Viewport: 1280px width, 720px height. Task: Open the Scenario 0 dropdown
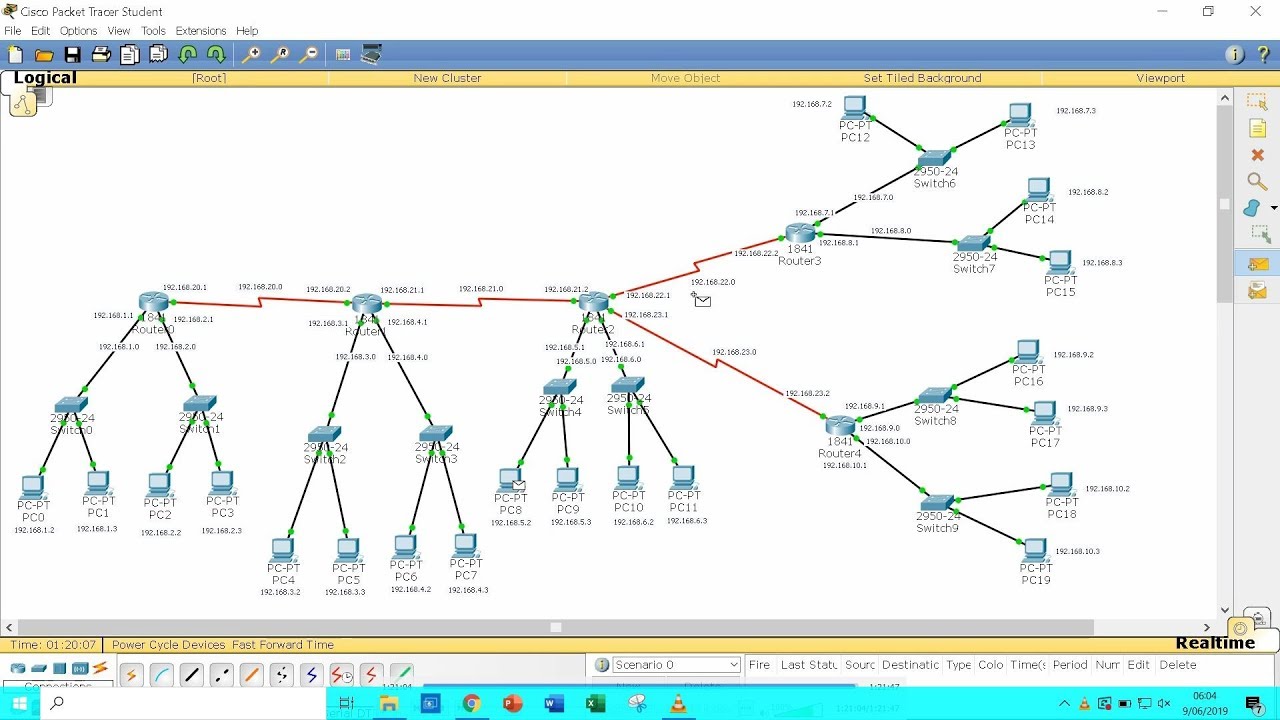click(x=675, y=665)
